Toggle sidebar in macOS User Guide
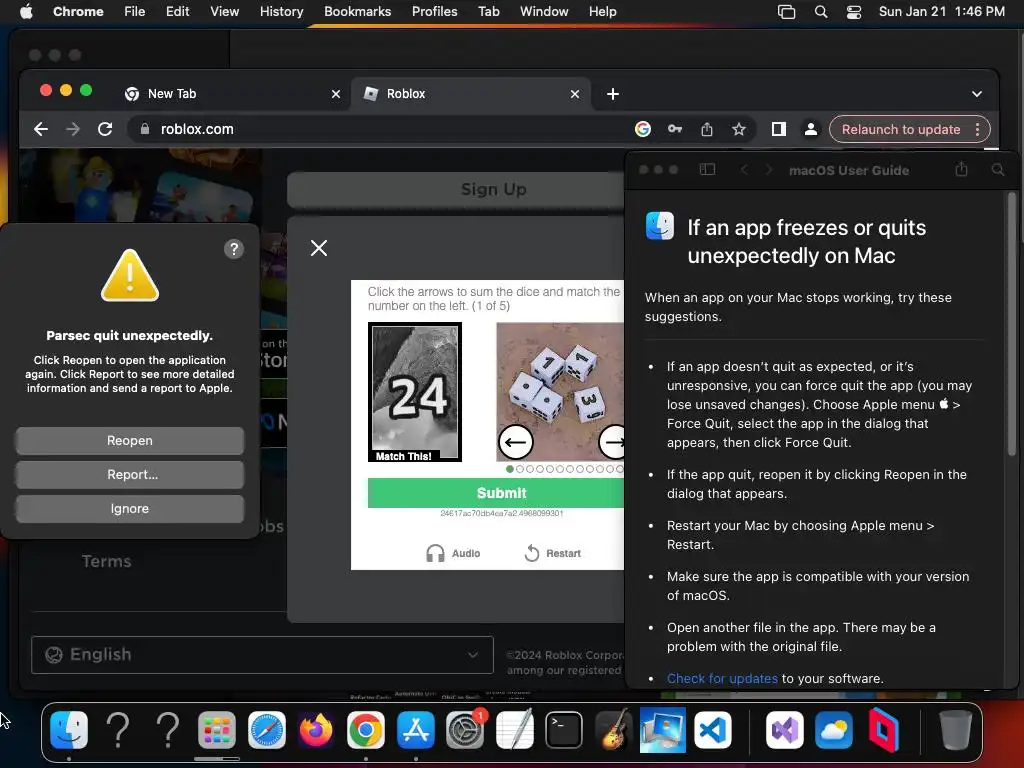 click(x=707, y=170)
